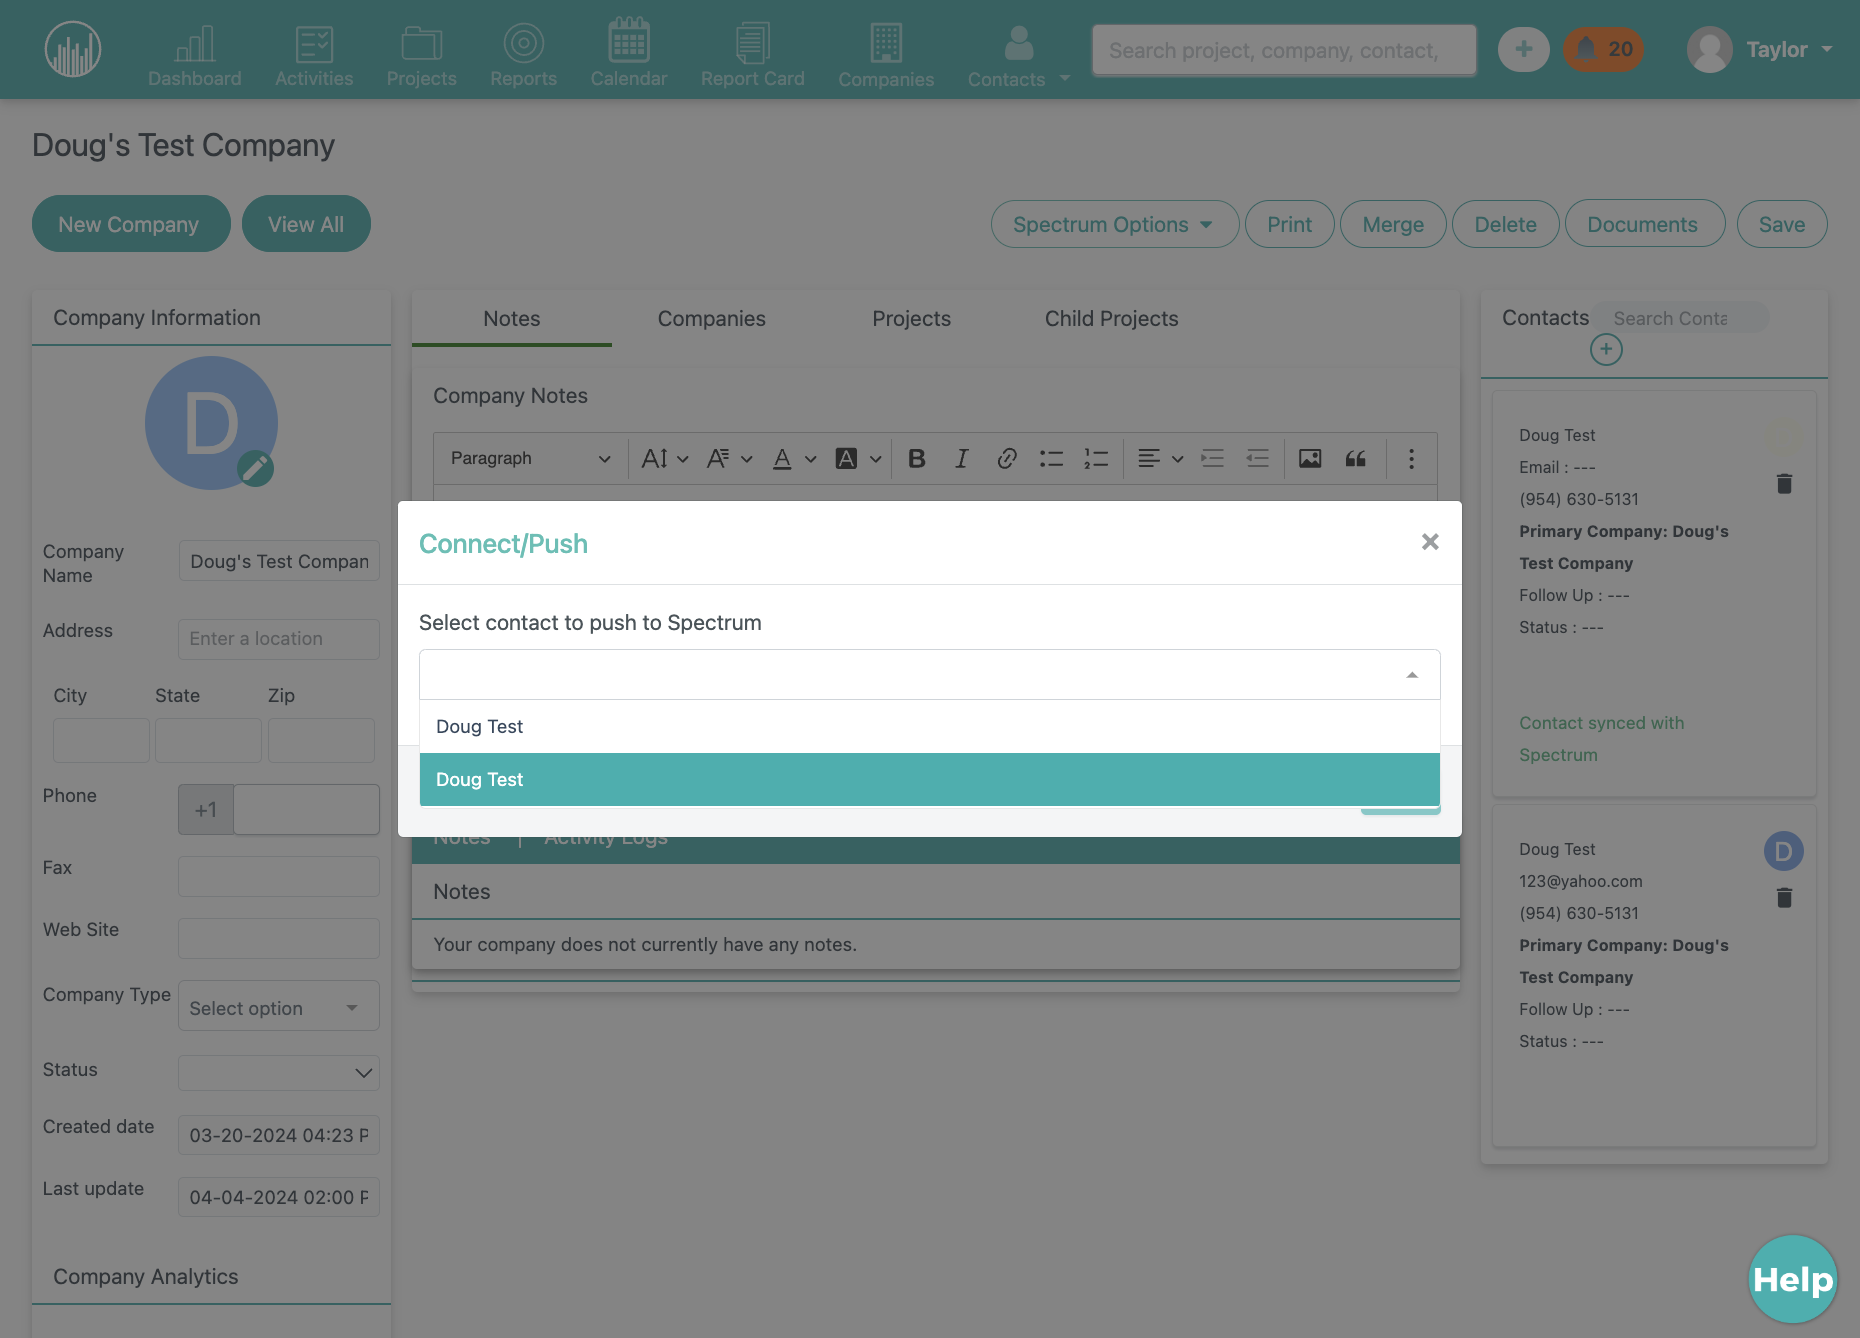Viewport: 1860px width, 1338px height.
Task: Open the font background color picker
Action: 858,458
